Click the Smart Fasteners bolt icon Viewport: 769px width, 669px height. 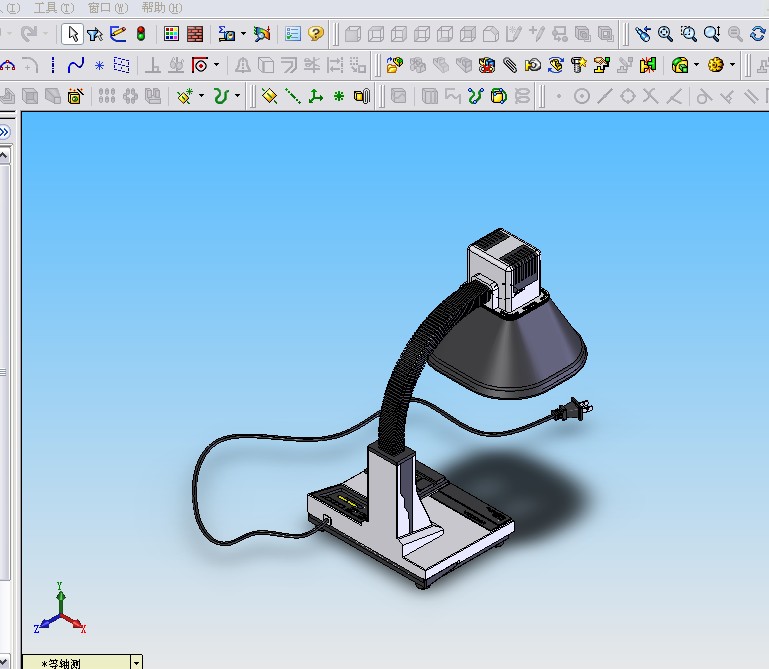pyautogui.click(x=579, y=65)
